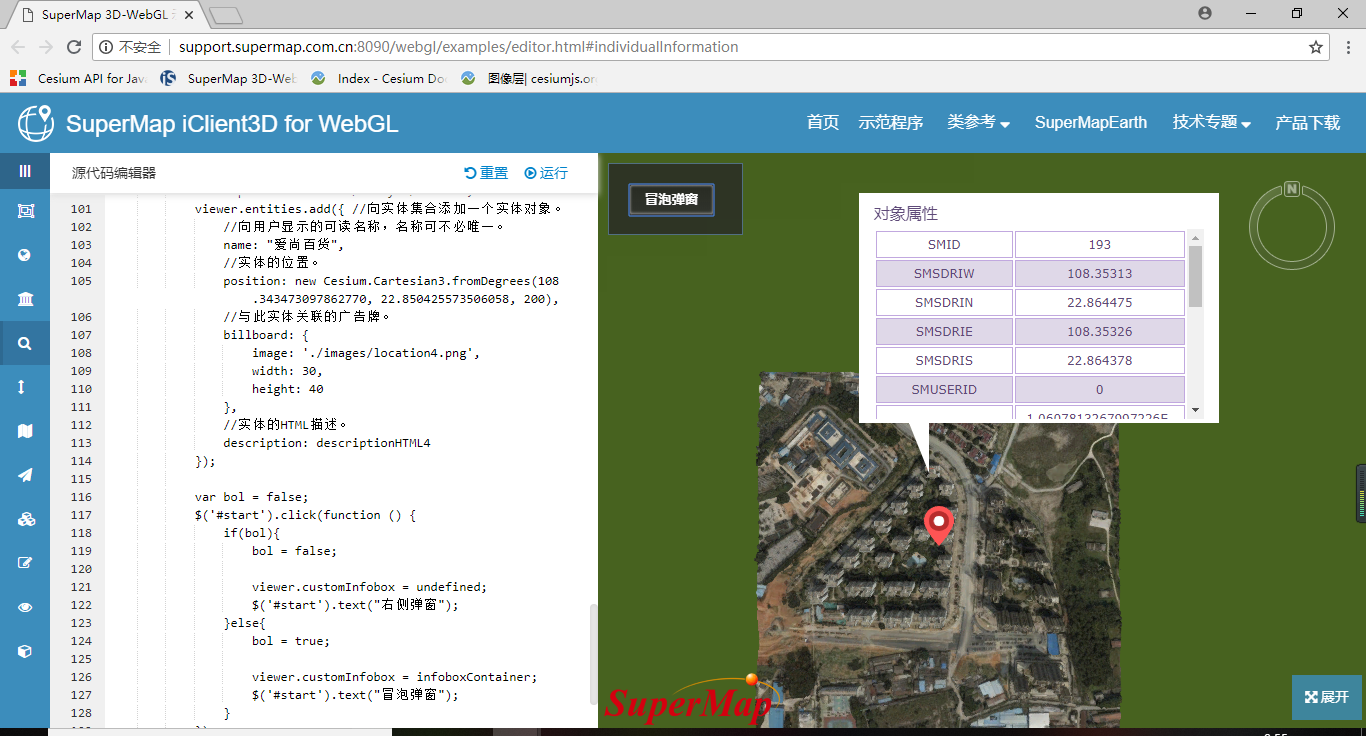This screenshot has height=736, width=1366.
Task: Click the right edge panel handle
Action: 1361,493
